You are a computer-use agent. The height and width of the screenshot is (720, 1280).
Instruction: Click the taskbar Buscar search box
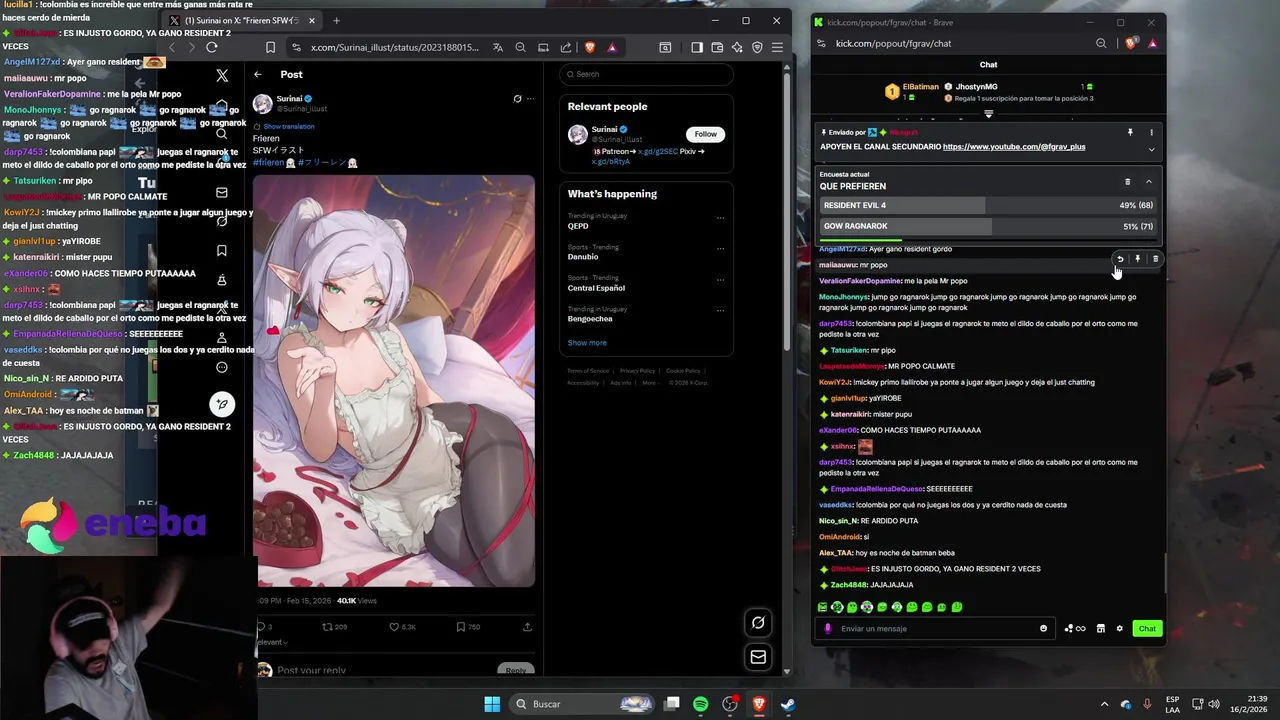[x=583, y=704]
